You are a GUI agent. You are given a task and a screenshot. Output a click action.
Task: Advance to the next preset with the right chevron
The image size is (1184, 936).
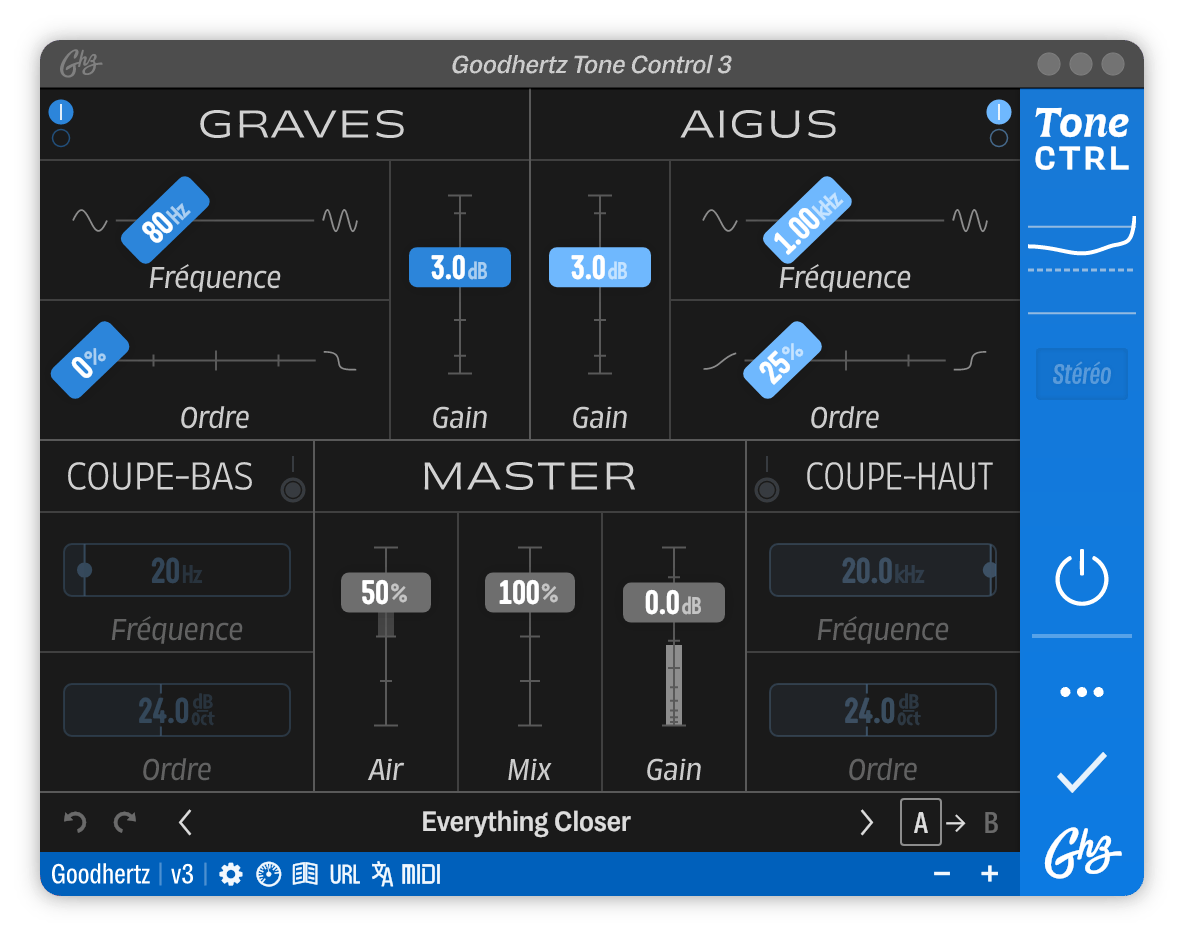(868, 821)
